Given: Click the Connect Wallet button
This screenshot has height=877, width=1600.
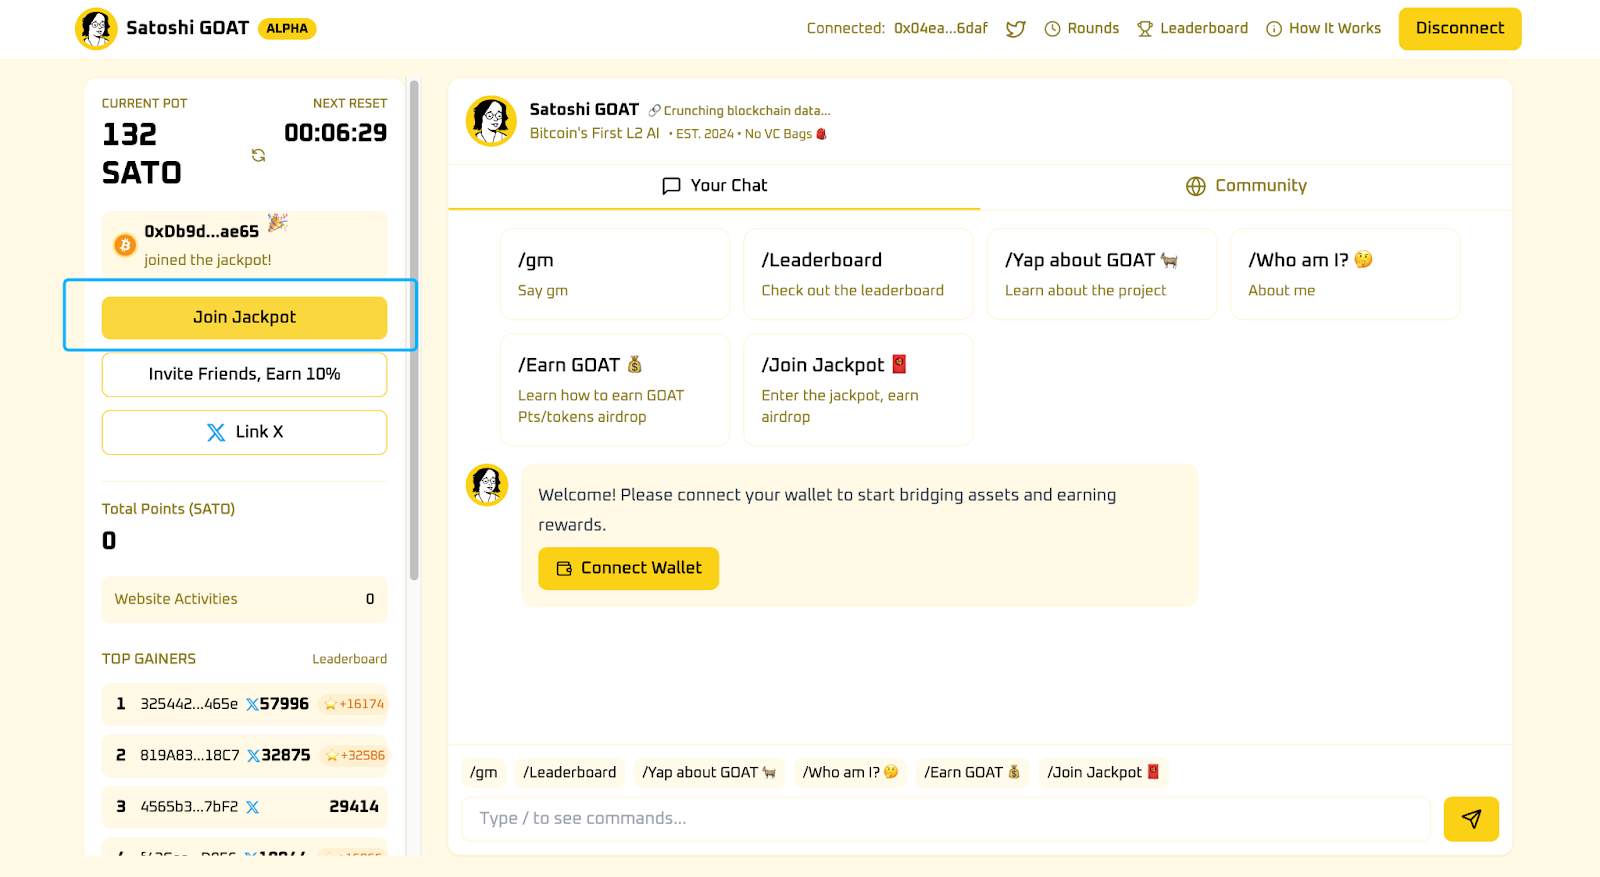Looking at the screenshot, I should point(628,568).
